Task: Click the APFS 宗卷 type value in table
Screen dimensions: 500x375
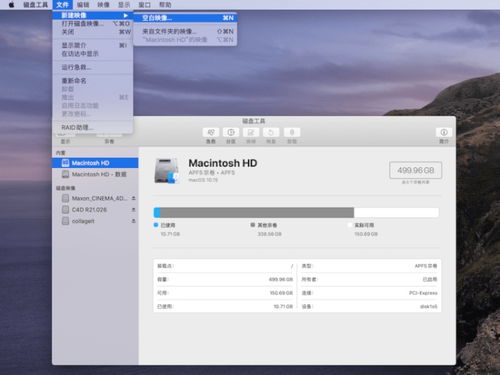Action: tap(426, 266)
